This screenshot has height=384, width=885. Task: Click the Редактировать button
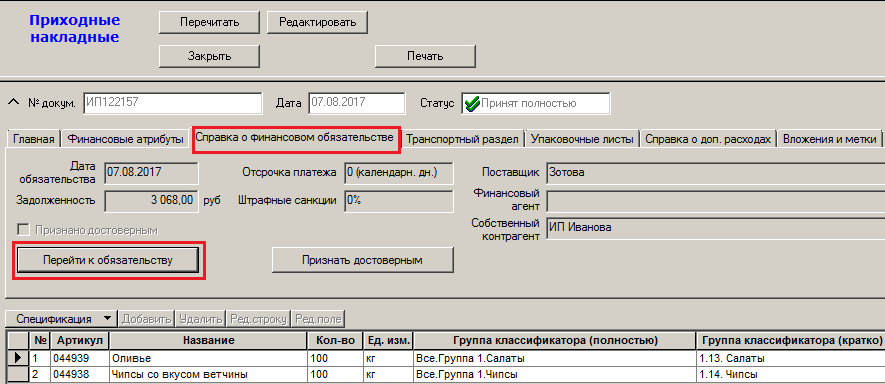click(317, 23)
